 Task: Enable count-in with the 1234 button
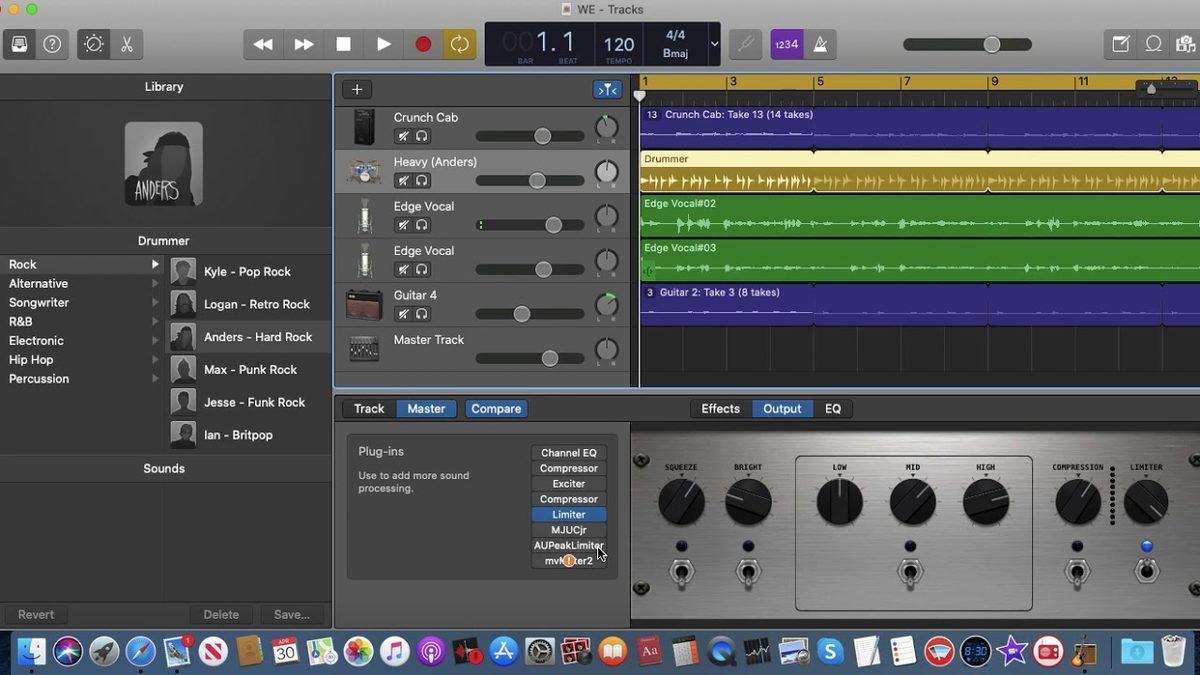(786, 44)
